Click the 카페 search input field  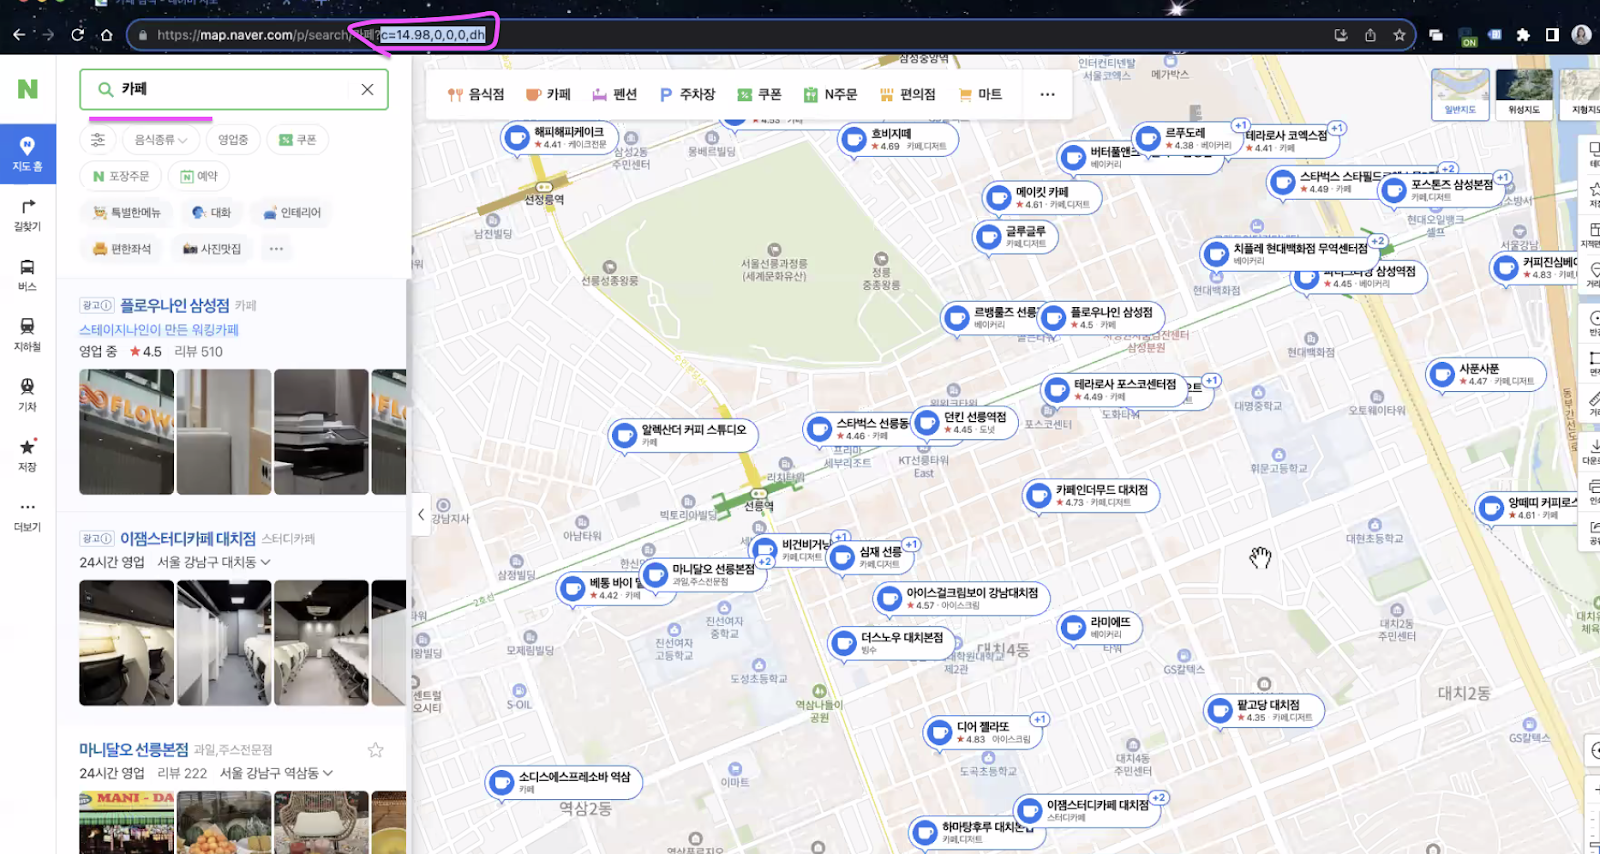(234, 89)
